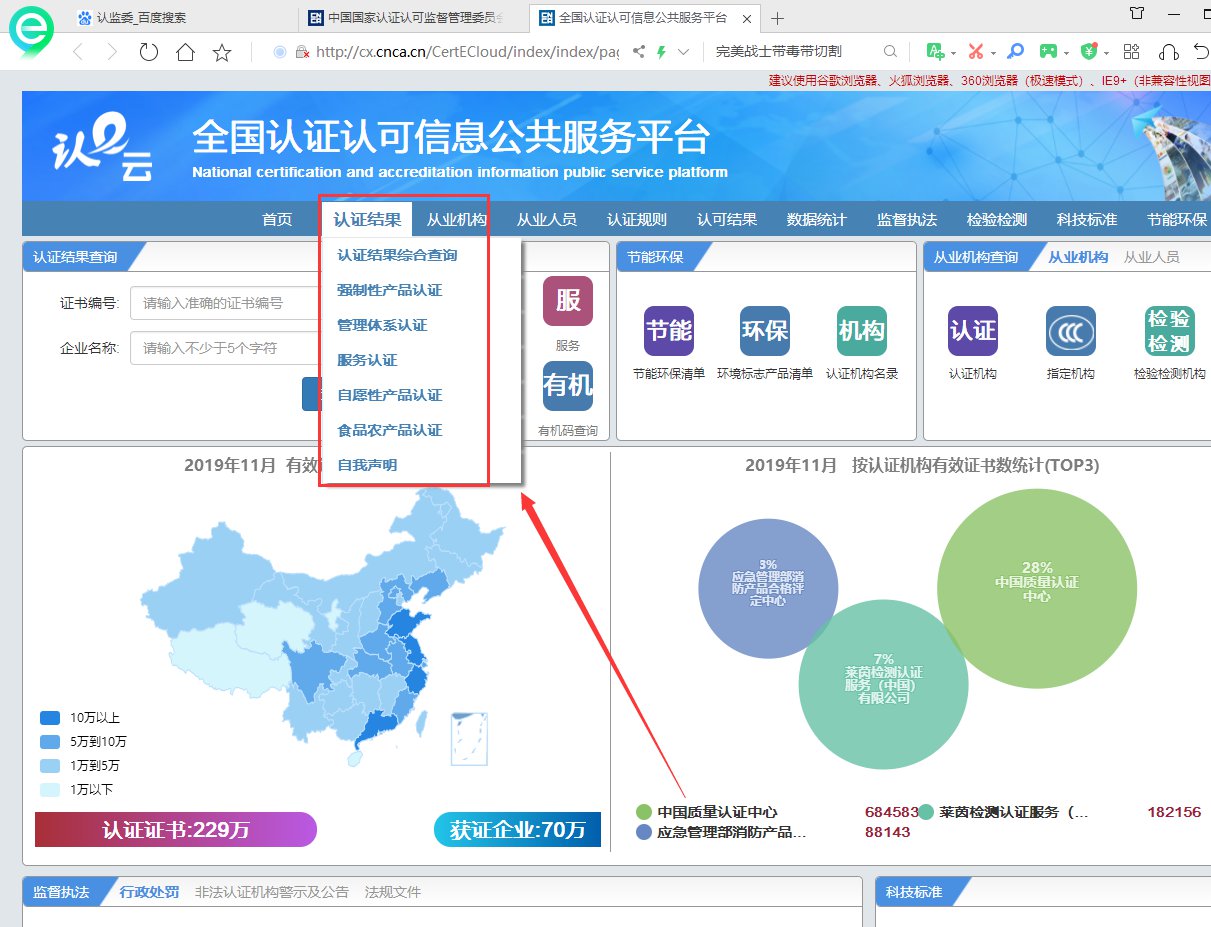This screenshot has height=927, width=1211.
Task: Choose 管理体系认证 in the dropdown
Action: (382, 325)
